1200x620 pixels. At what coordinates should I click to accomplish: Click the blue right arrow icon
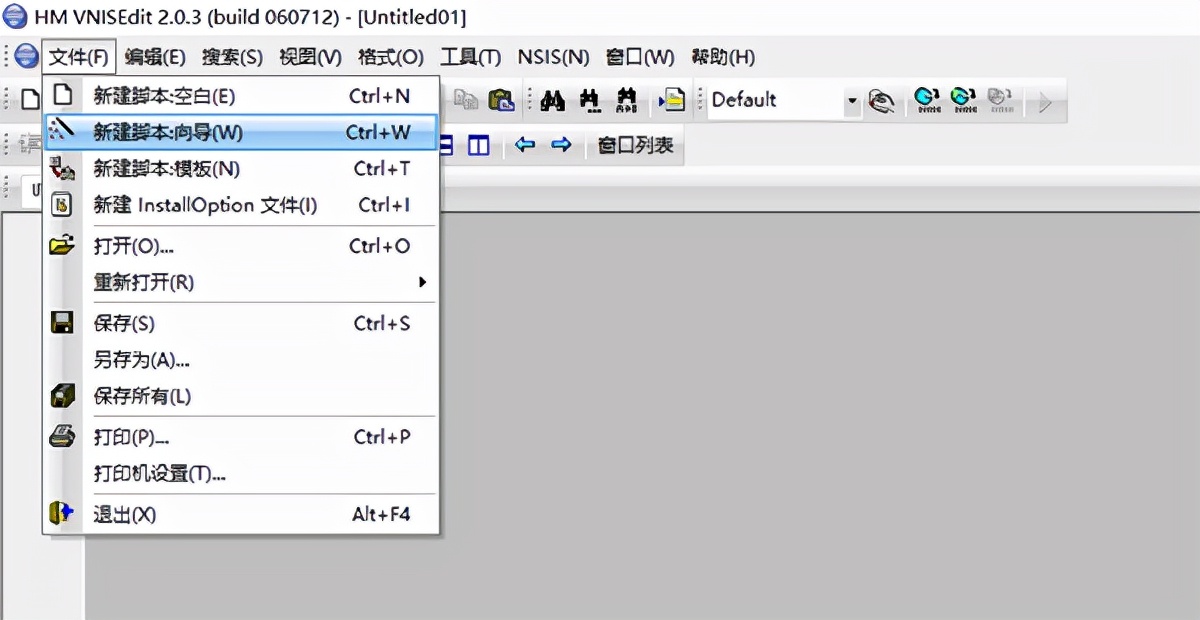pos(561,145)
